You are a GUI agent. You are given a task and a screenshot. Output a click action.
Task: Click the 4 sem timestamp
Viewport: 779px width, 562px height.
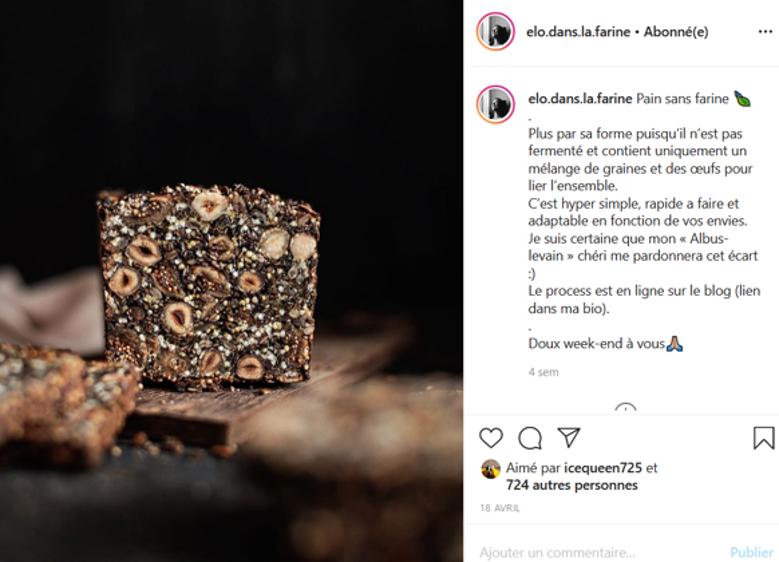tap(544, 372)
